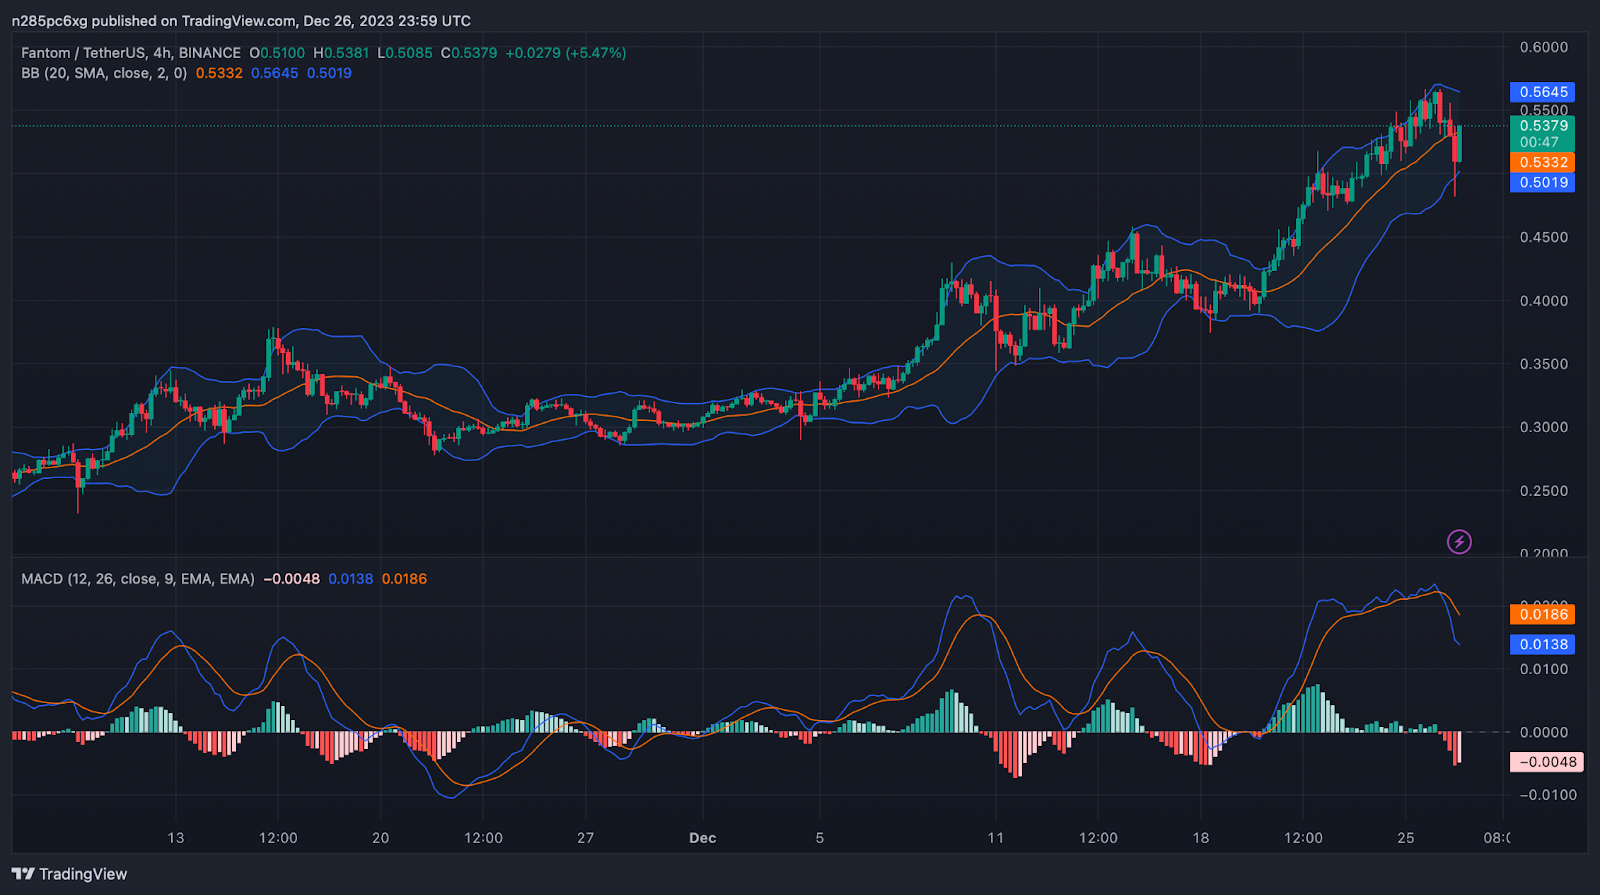Click the 00:47 candle countdown timer
1600x895 pixels.
pos(1539,142)
